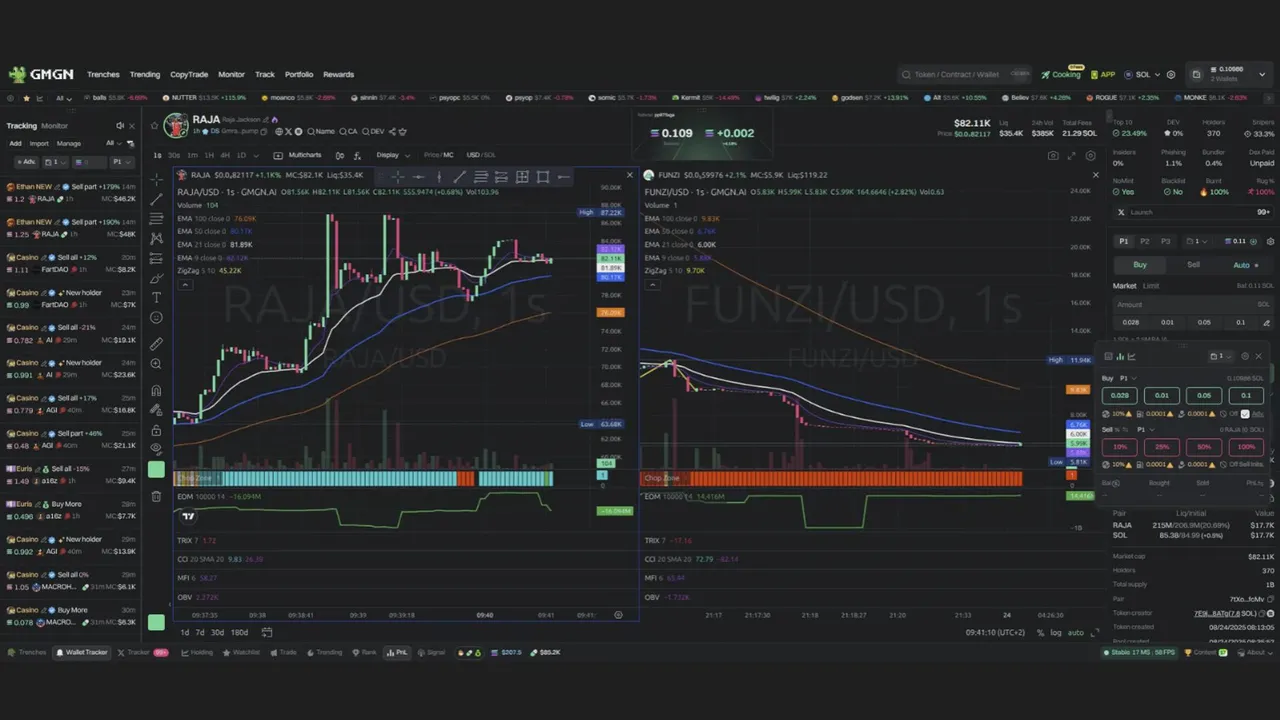Enable the Auto trade toggle
Image resolution: width=1280 pixels, height=720 pixels.
(x=1246, y=265)
